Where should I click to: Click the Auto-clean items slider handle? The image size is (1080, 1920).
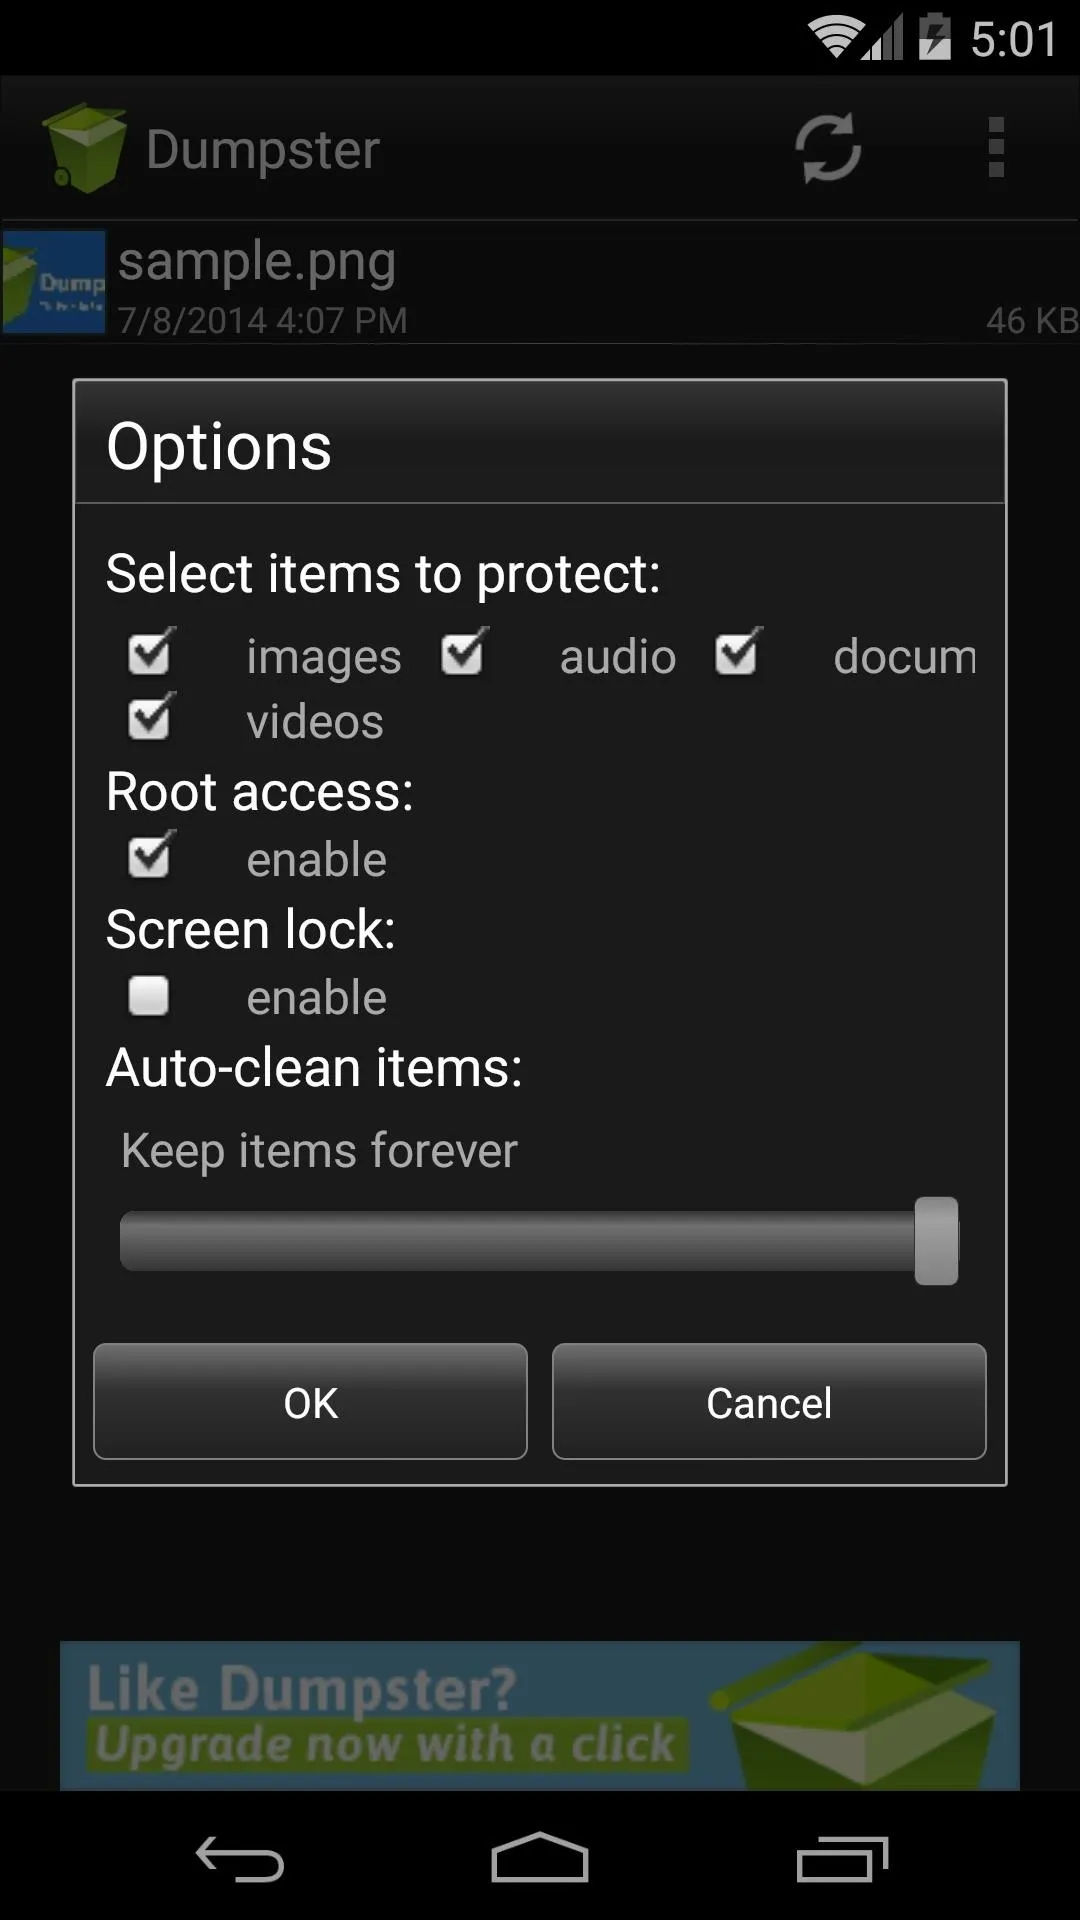pos(936,1241)
